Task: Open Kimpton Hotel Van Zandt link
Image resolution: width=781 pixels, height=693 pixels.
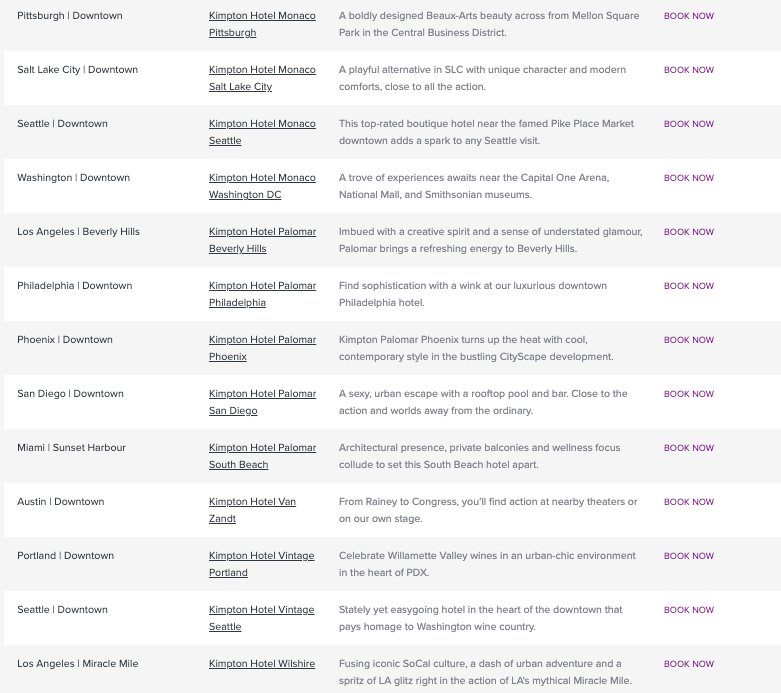Action: click(253, 510)
